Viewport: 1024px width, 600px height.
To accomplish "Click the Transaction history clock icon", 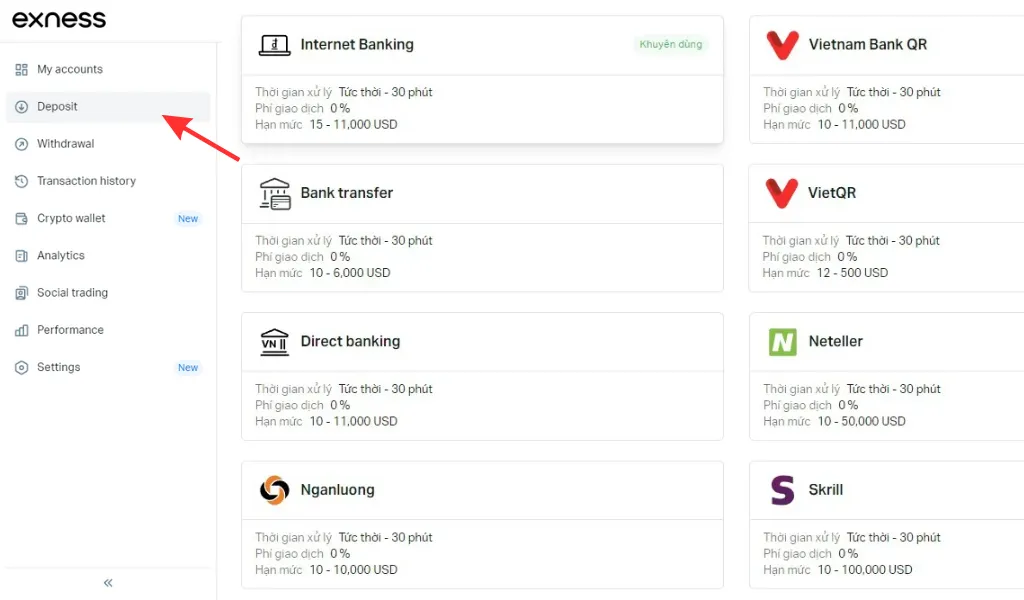I will click(22, 181).
